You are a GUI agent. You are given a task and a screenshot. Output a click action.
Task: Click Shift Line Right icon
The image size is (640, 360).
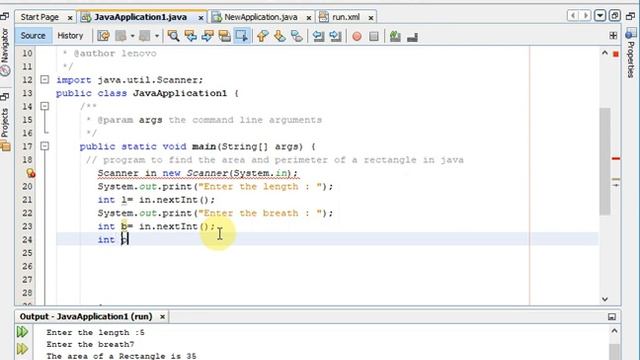[336, 36]
